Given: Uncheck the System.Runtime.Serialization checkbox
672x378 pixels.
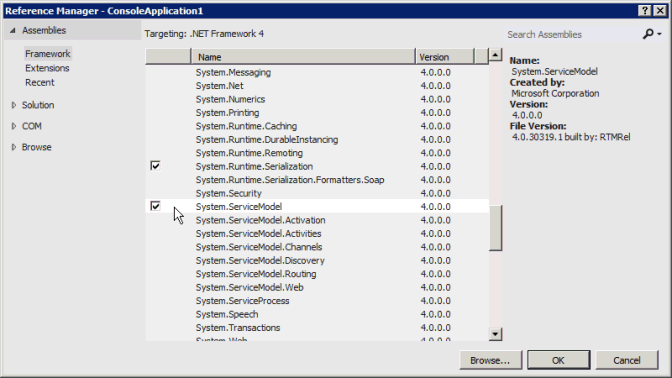Looking at the screenshot, I should 155,166.
